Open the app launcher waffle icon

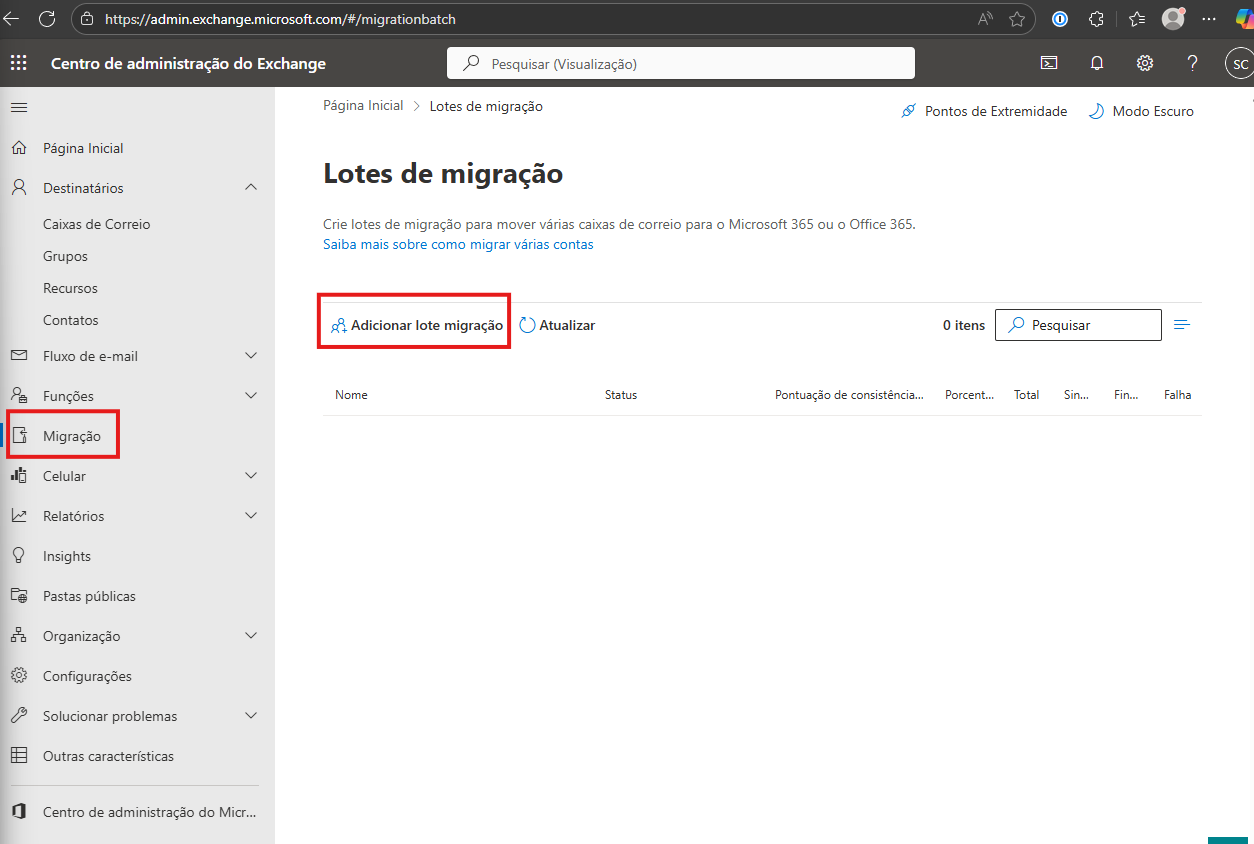[19, 63]
